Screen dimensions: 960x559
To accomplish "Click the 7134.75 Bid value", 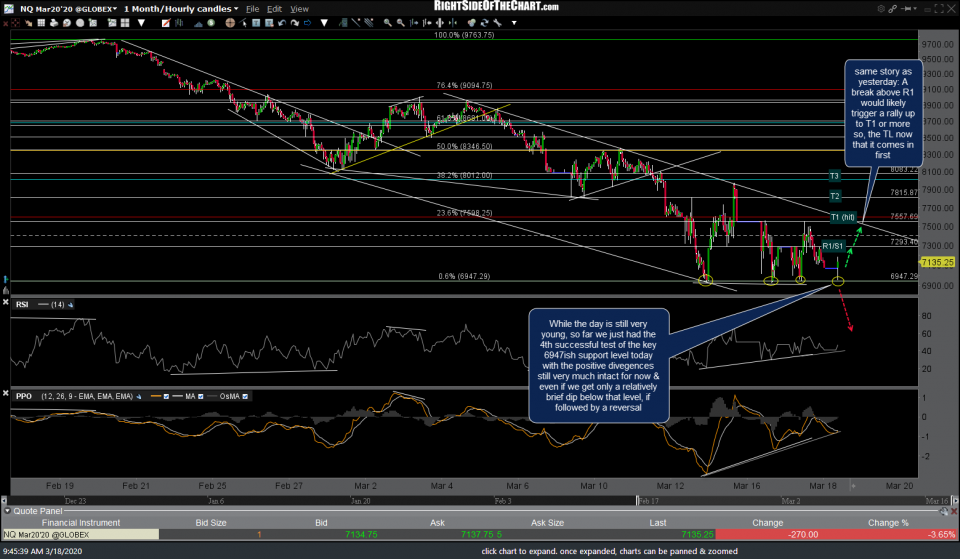I will tap(361, 535).
